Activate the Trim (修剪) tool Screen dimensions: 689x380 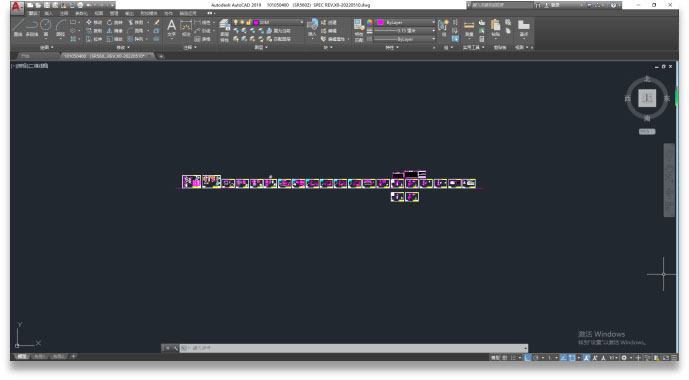point(135,22)
